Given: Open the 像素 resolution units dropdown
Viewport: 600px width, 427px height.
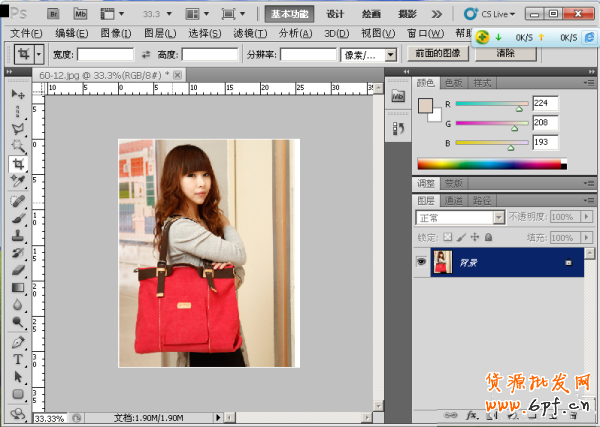Looking at the screenshot, I should [x=369, y=54].
